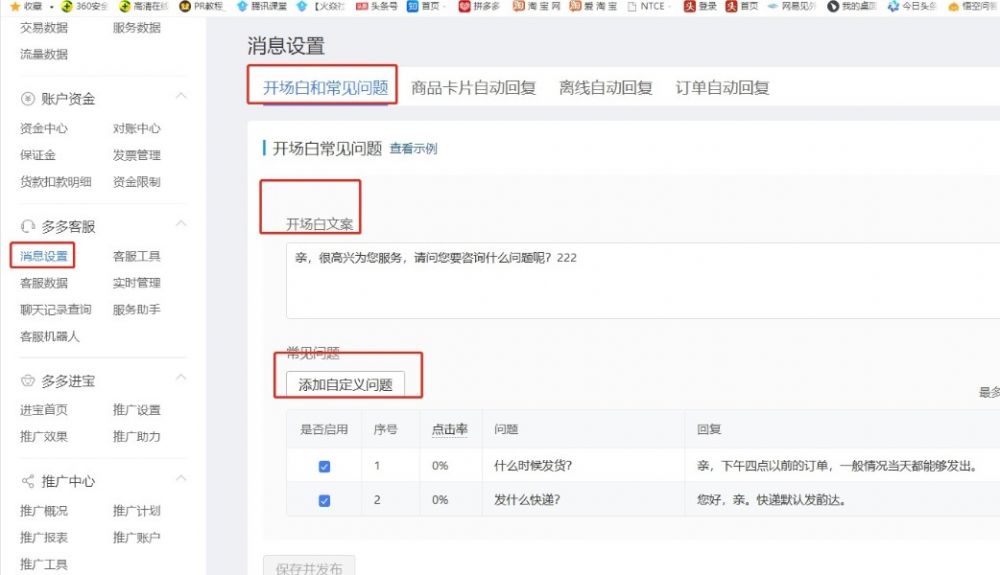The image size is (1000, 575).
Task: Open 推广概况 page
Action: pos(43,511)
